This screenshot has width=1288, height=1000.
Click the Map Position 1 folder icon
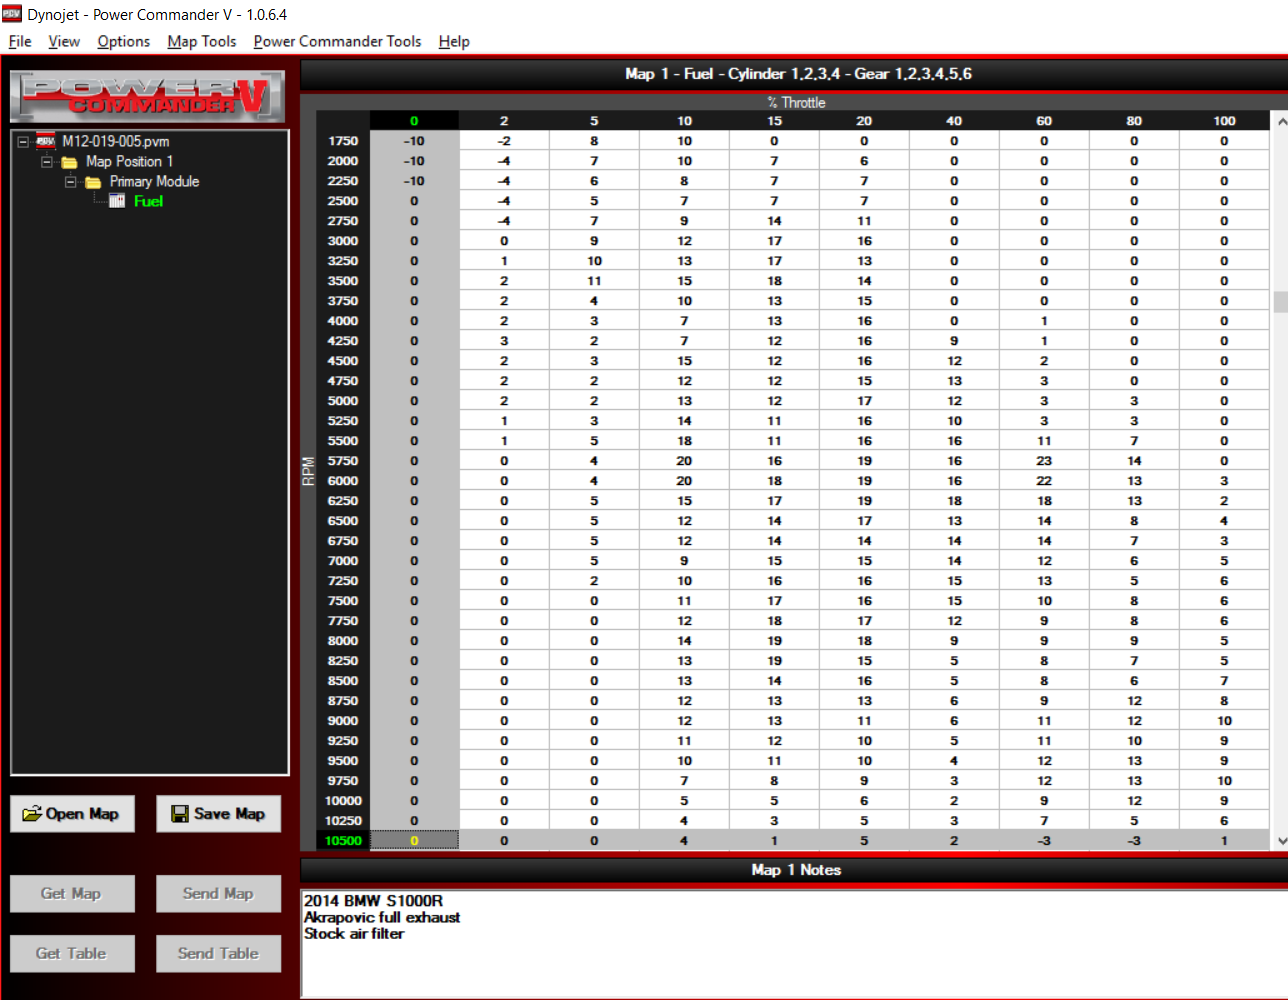coord(69,162)
